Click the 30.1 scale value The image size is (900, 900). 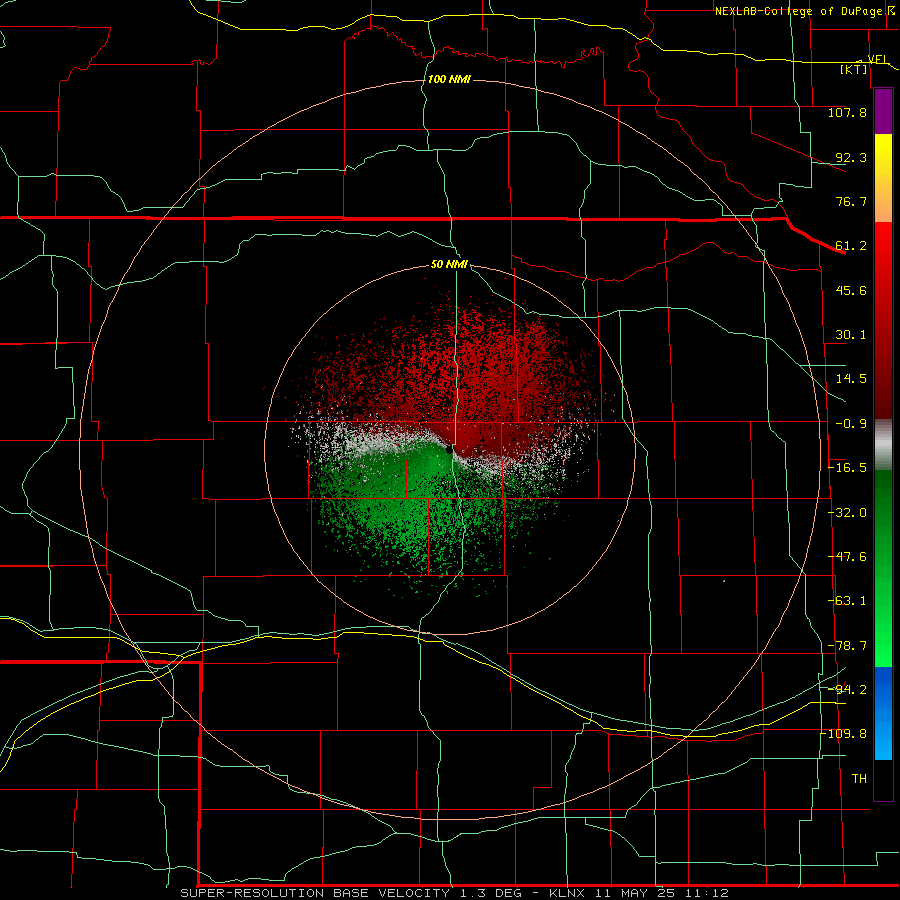(x=851, y=335)
